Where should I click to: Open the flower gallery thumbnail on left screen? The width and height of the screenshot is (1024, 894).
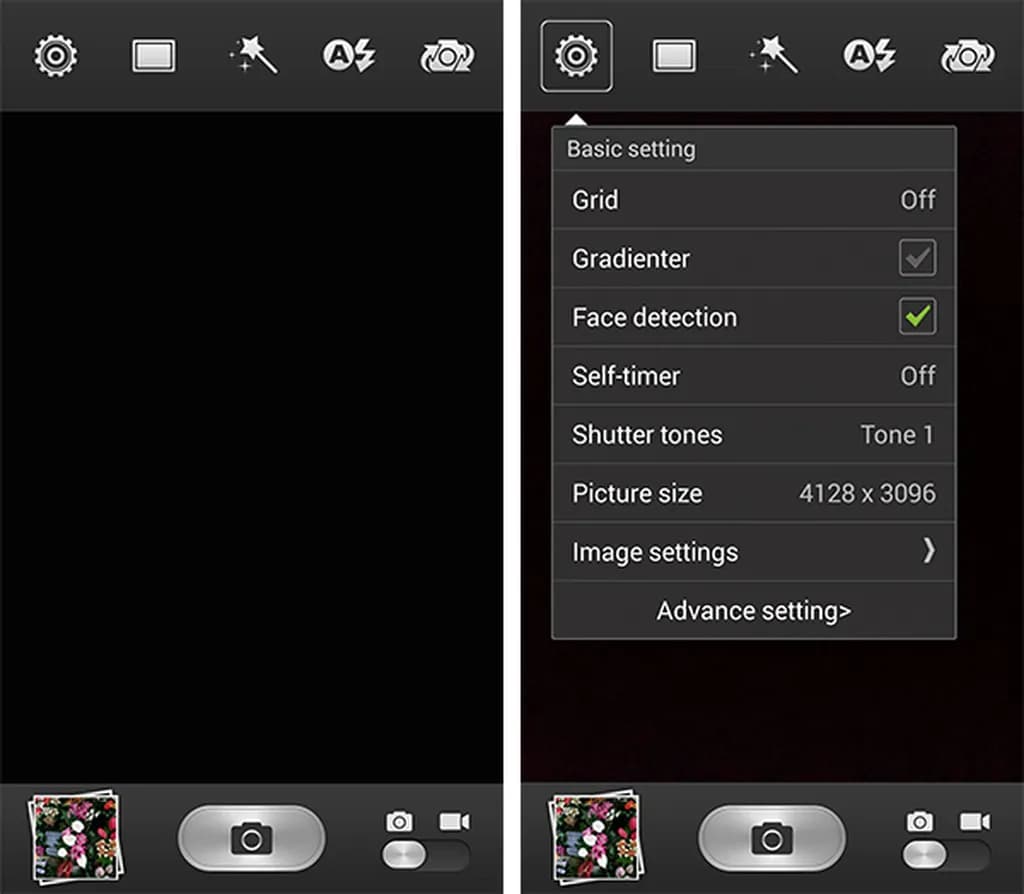click(x=75, y=837)
